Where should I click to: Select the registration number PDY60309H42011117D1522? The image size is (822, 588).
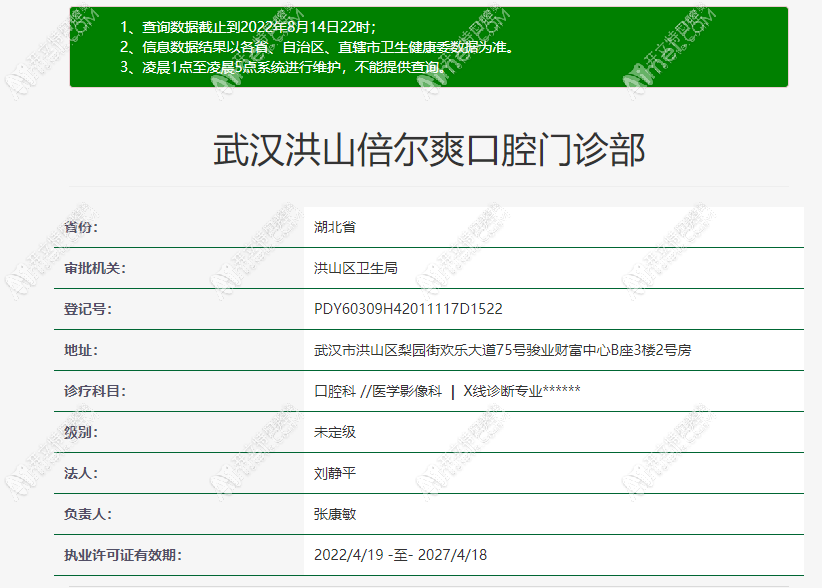click(x=408, y=309)
